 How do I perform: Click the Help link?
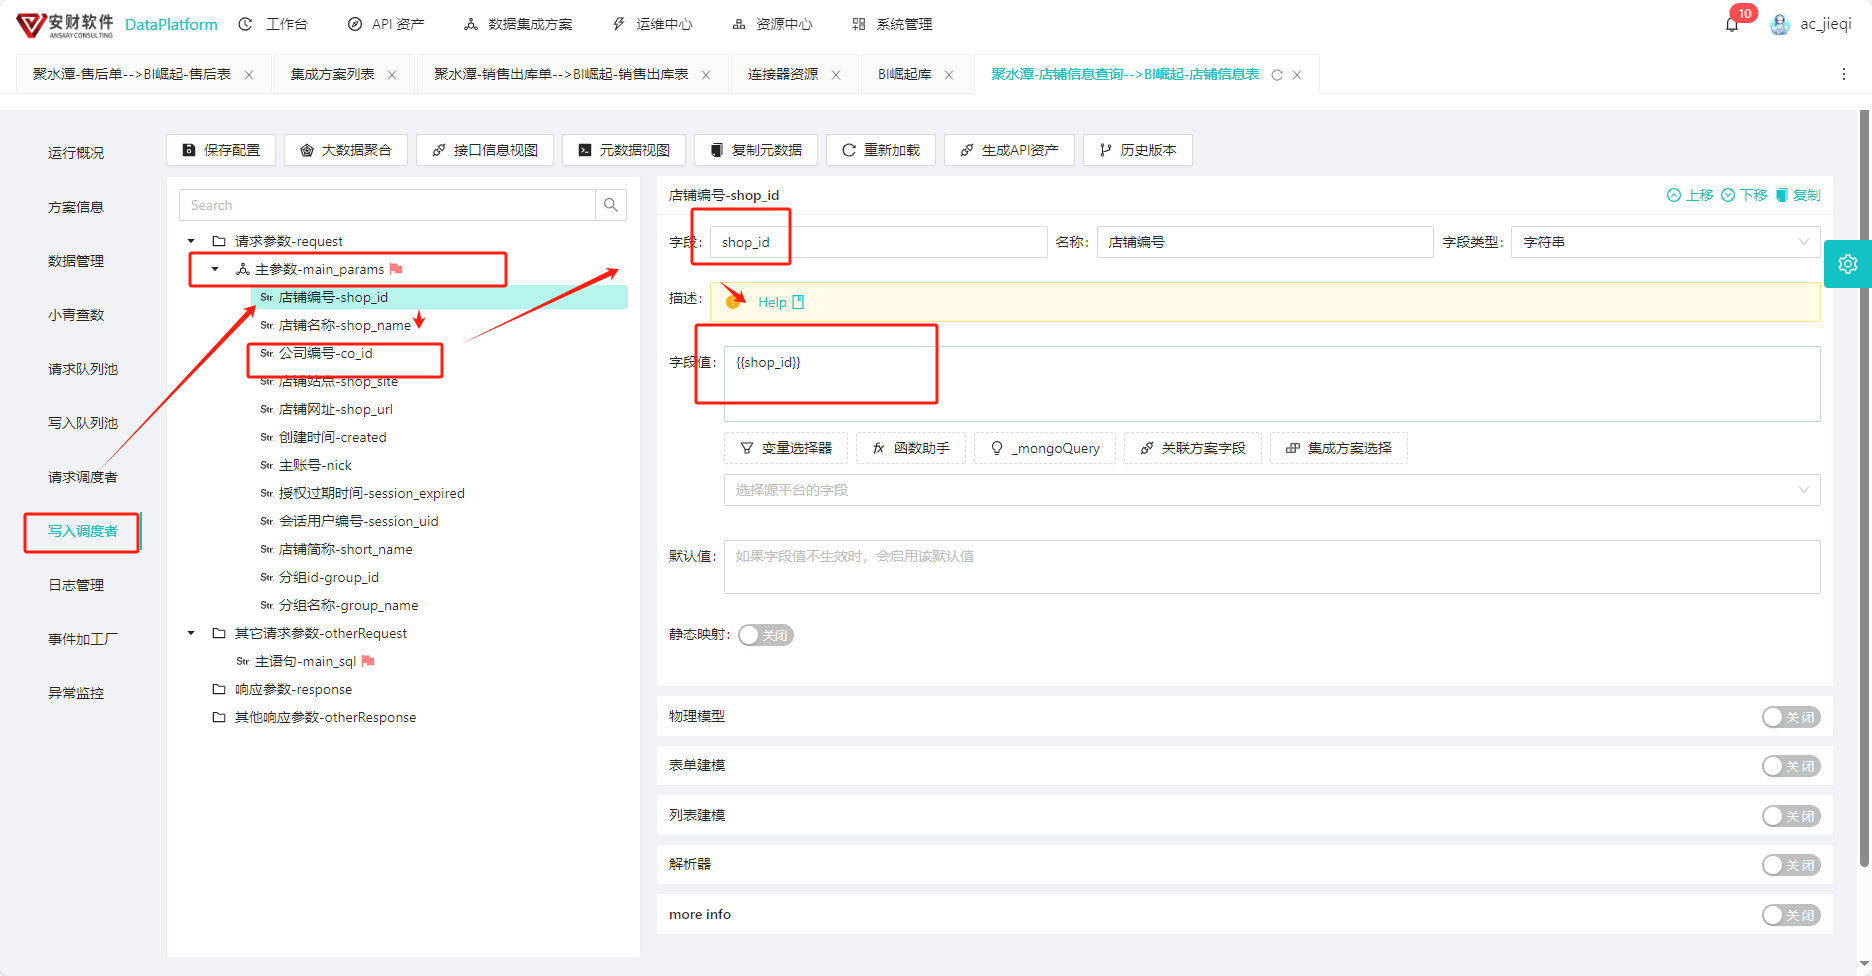[772, 302]
